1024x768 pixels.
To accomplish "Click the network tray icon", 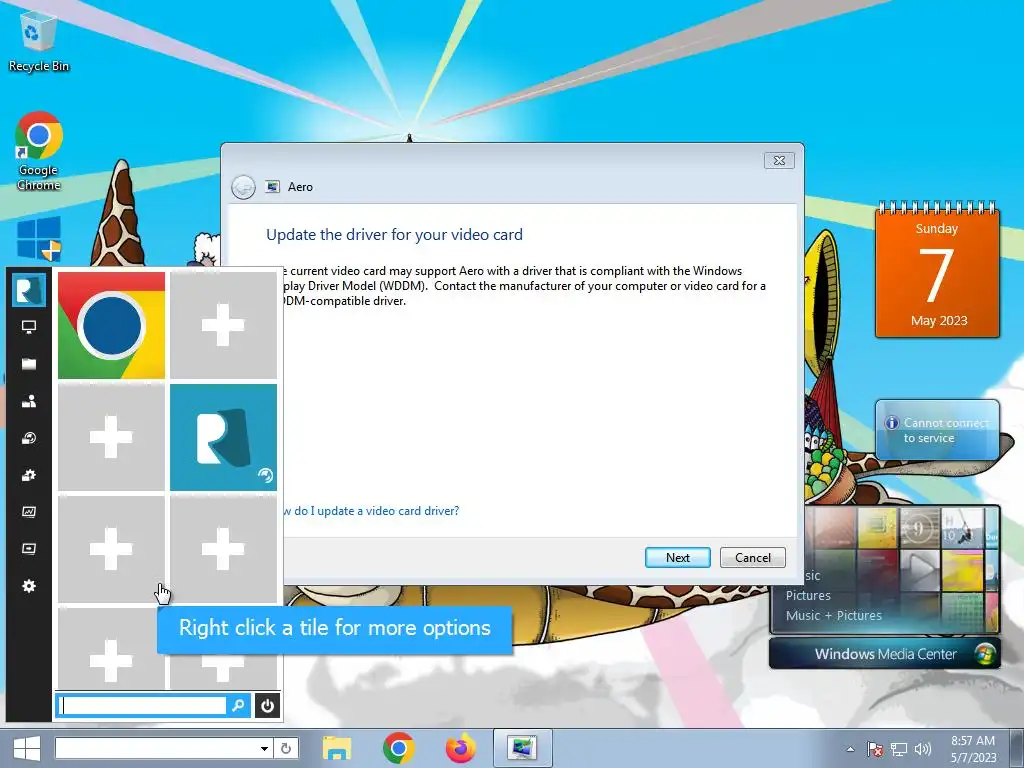I will click(x=899, y=749).
